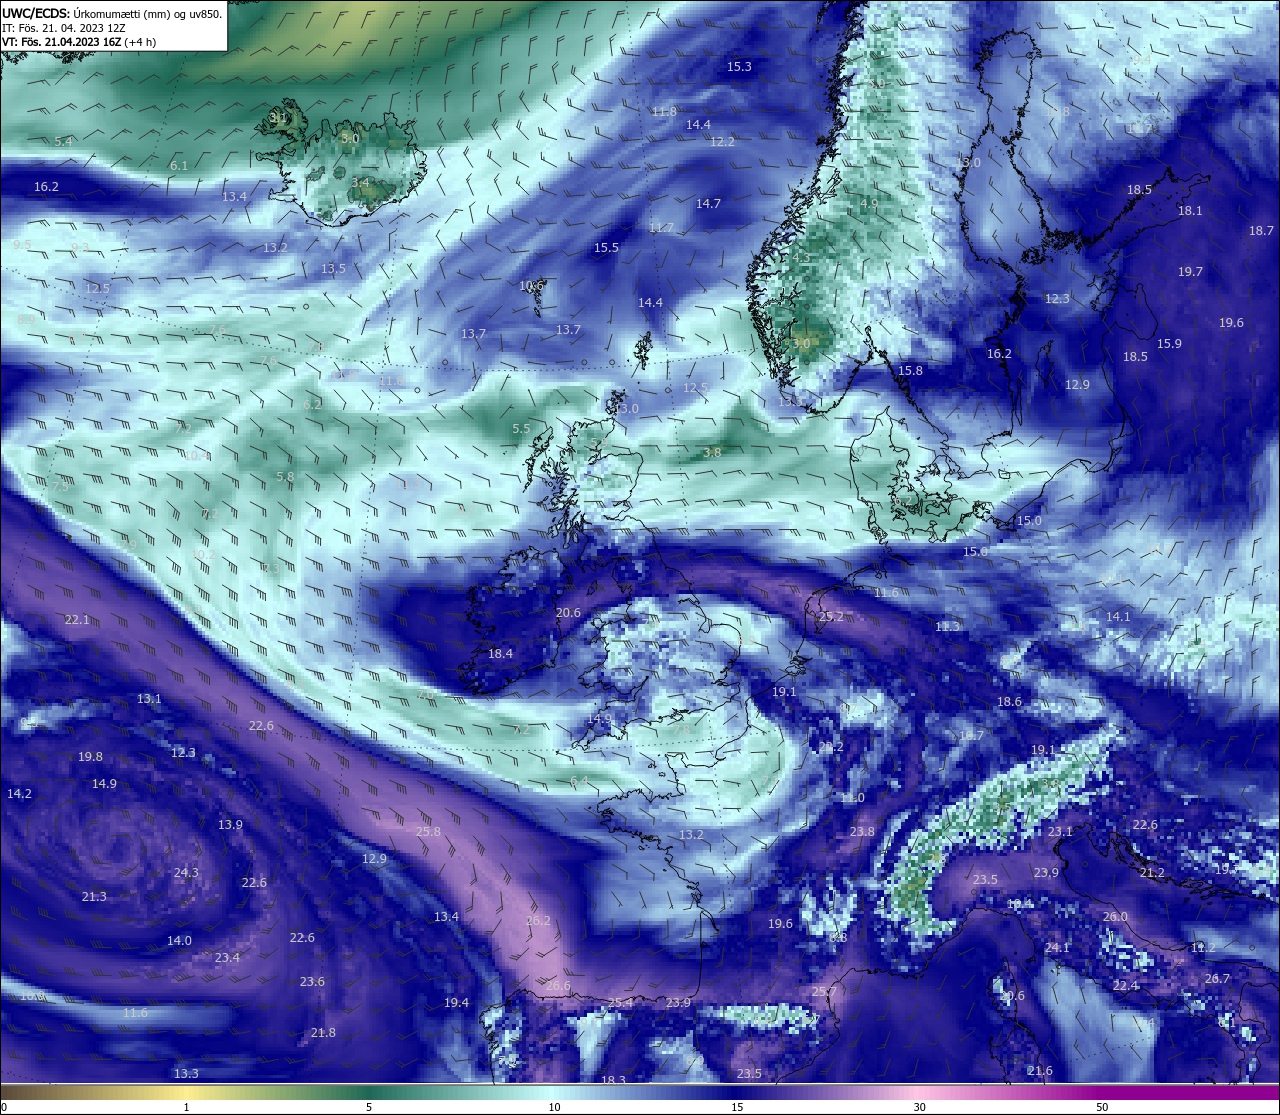The image size is (1280, 1115).
Task: Click the 5.5 value near Scotland
Action: coord(521,429)
